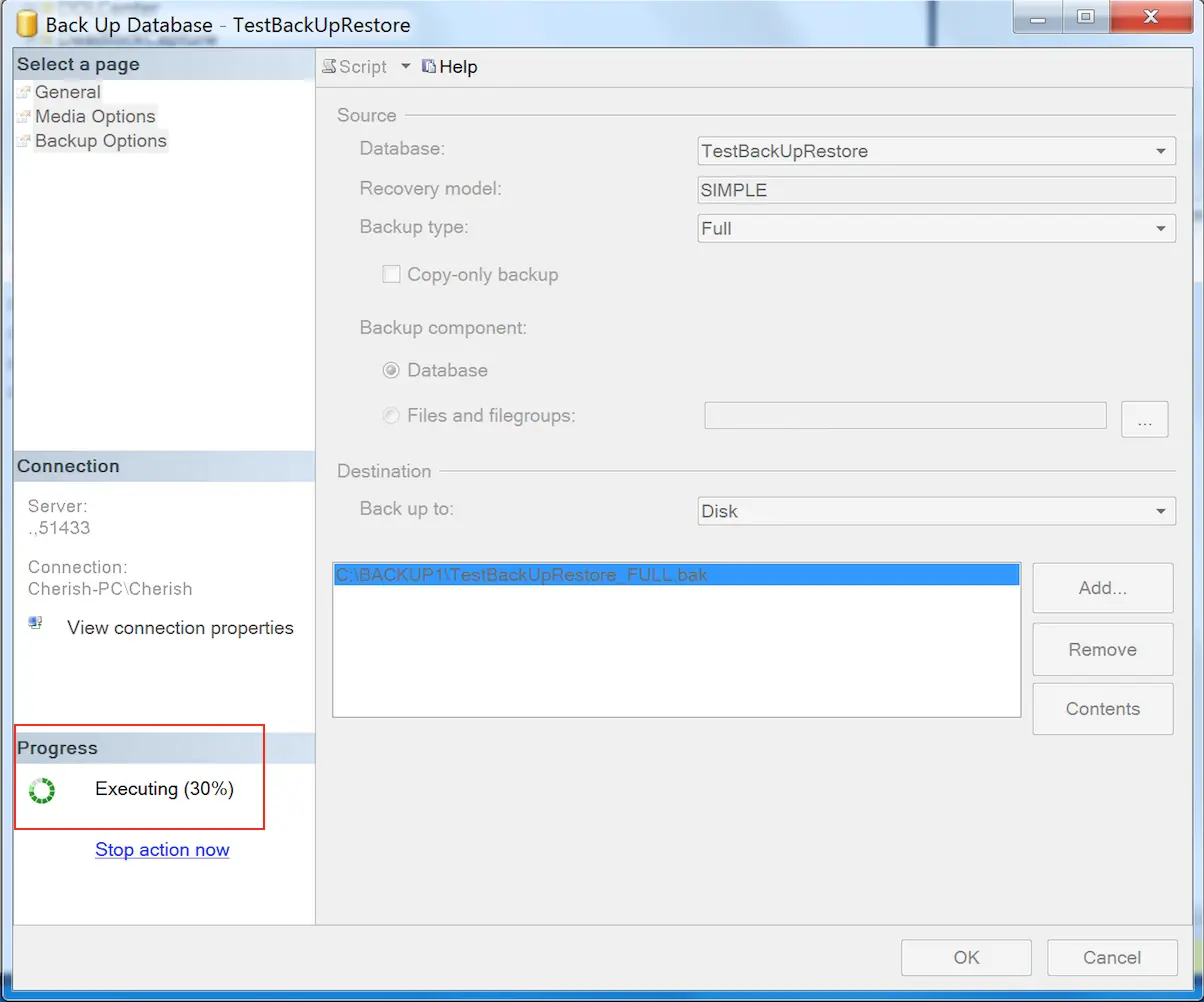Minimize the Back Up Database window
The width and height of the screenshot is (1204, 1002).
click(1038, 17)
